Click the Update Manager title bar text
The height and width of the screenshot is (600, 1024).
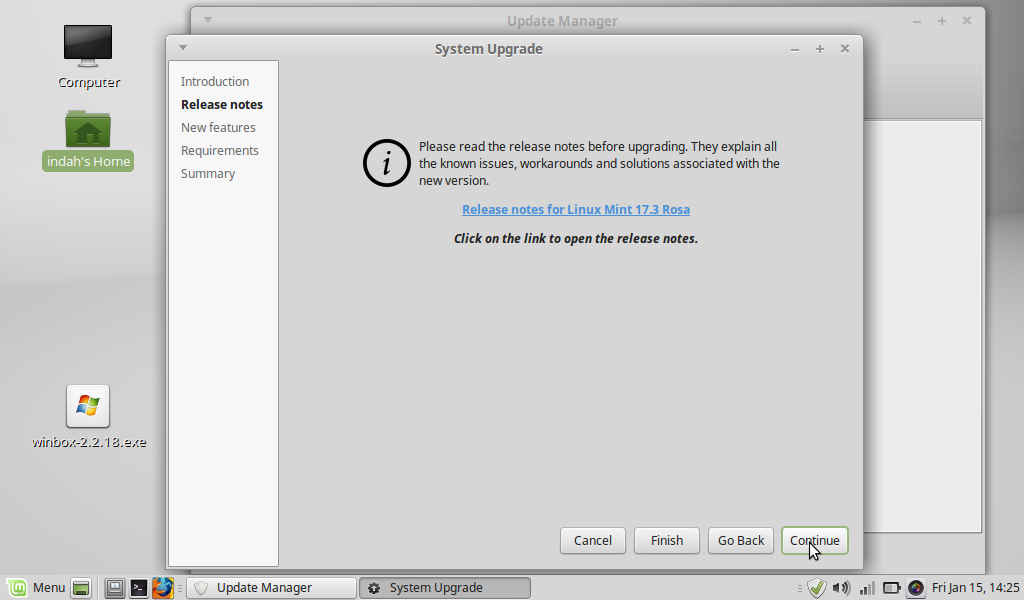(x=562, y=21)
